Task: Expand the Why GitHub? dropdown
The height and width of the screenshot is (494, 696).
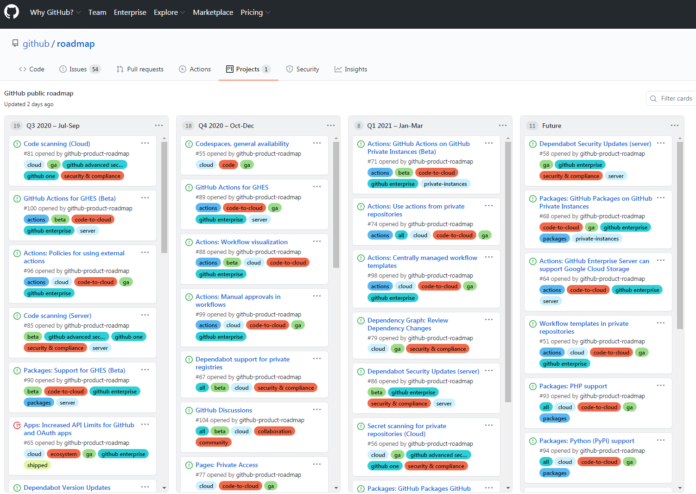Action: (x=55, y=13)
